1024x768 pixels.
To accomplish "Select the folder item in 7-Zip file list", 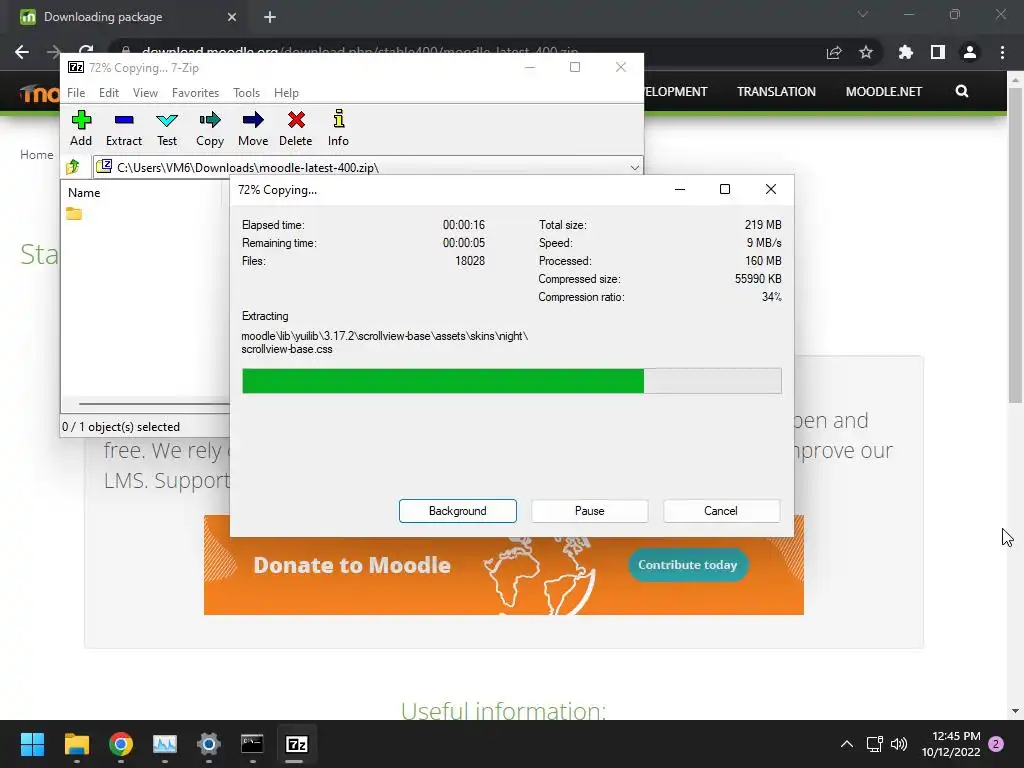I will [x=74, y=214].
